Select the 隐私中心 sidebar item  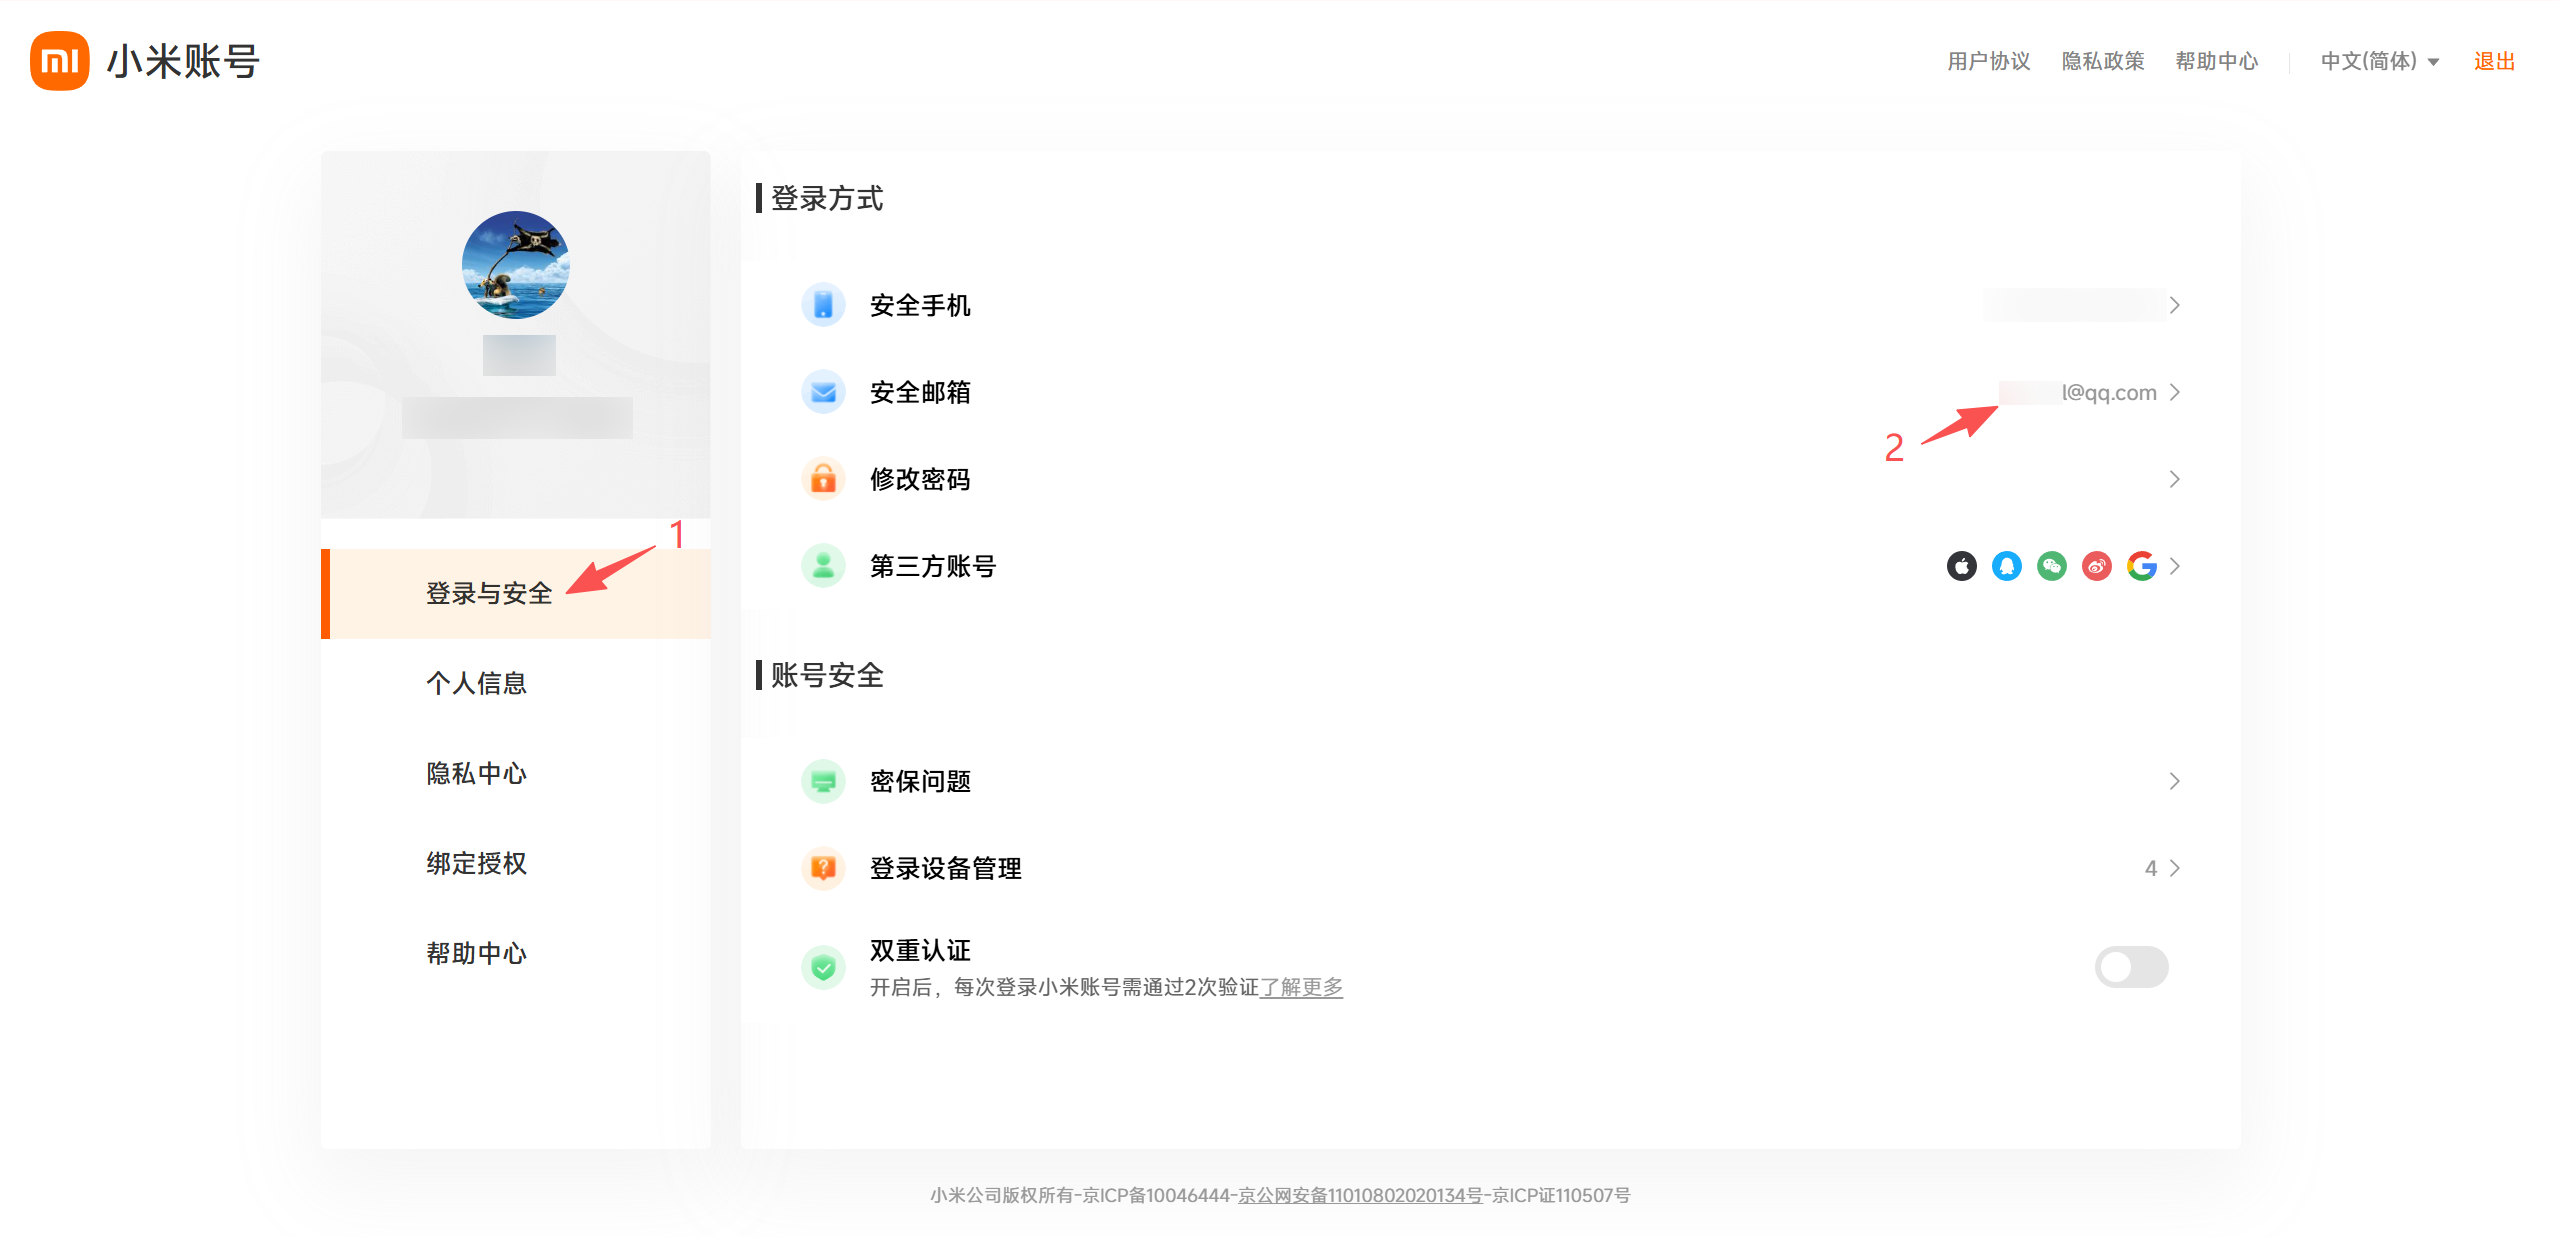point(476,772)
